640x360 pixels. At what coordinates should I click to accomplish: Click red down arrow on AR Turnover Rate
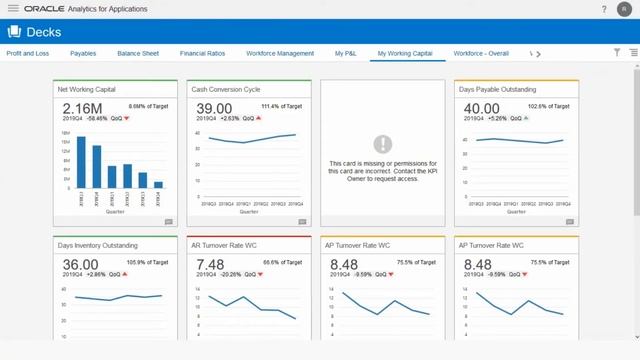pos(260,274)
